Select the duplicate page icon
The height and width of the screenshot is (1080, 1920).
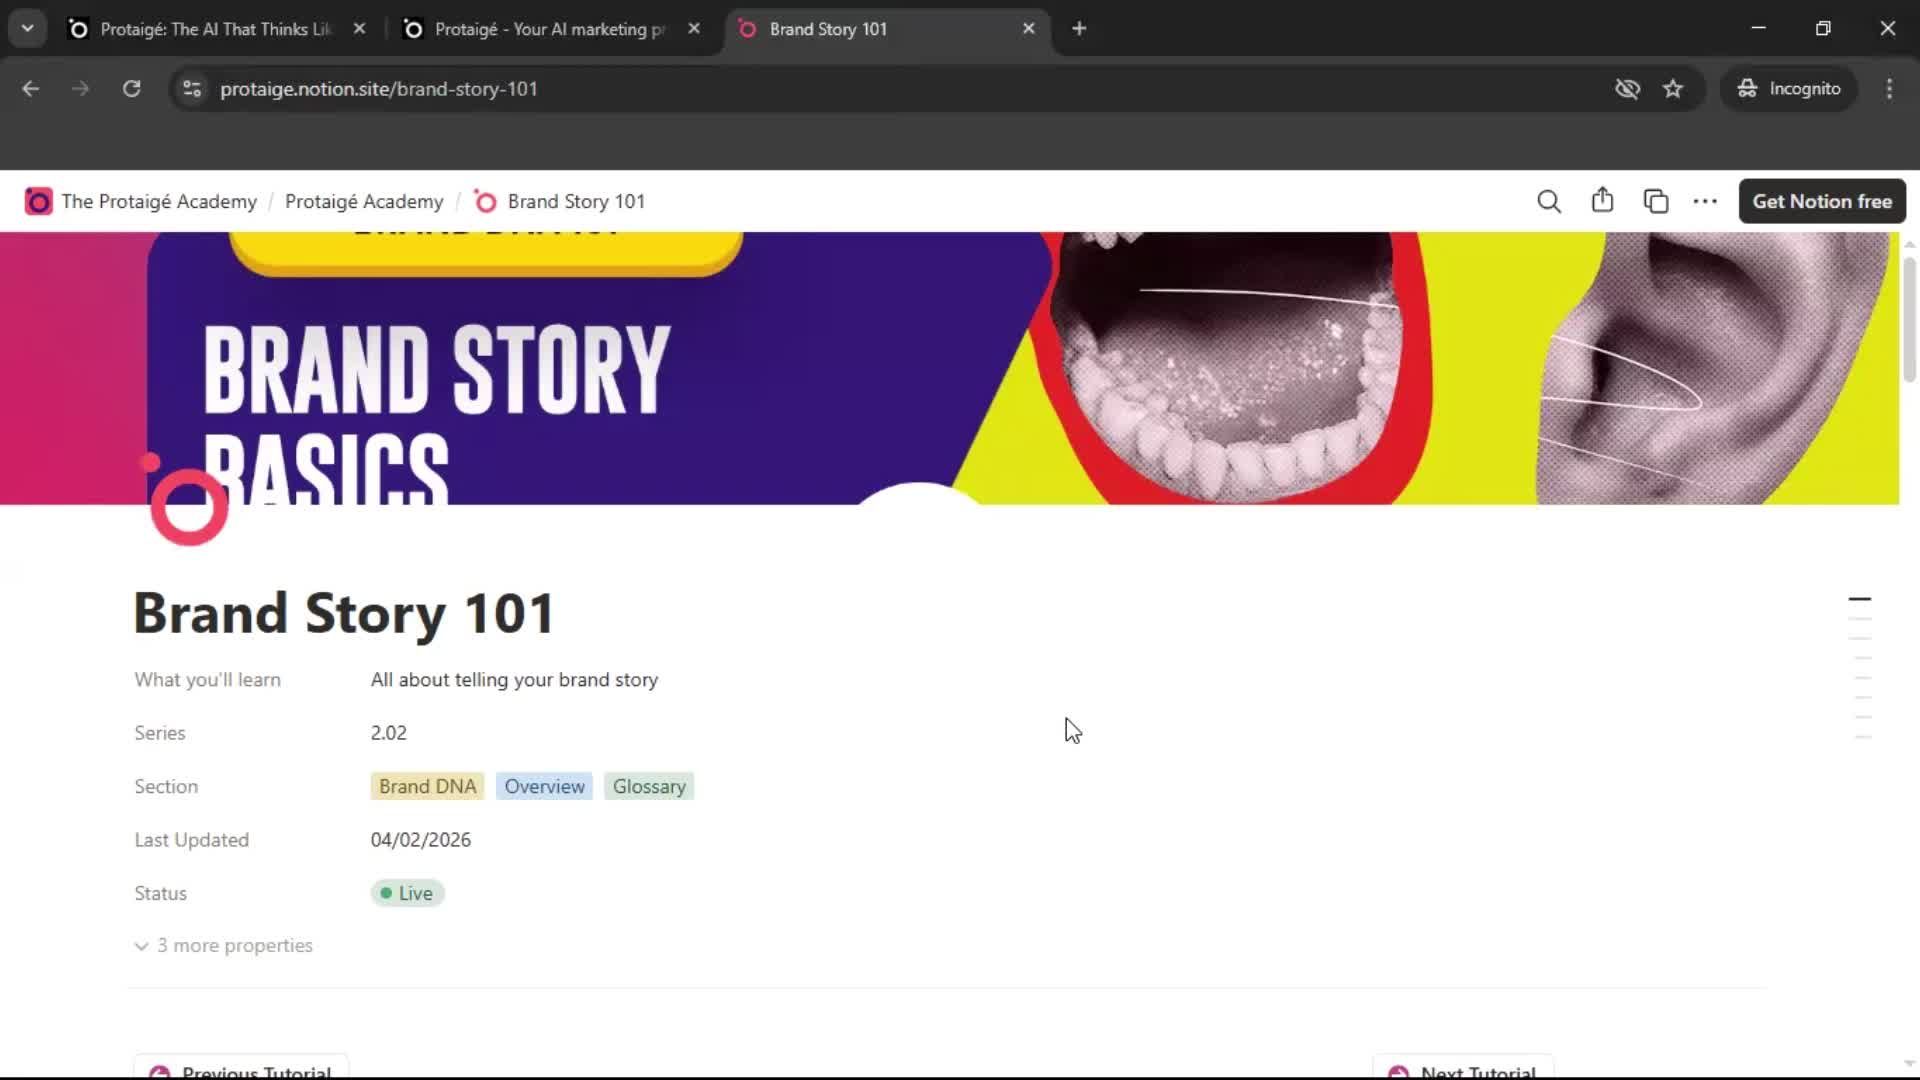click(1656, 201)
